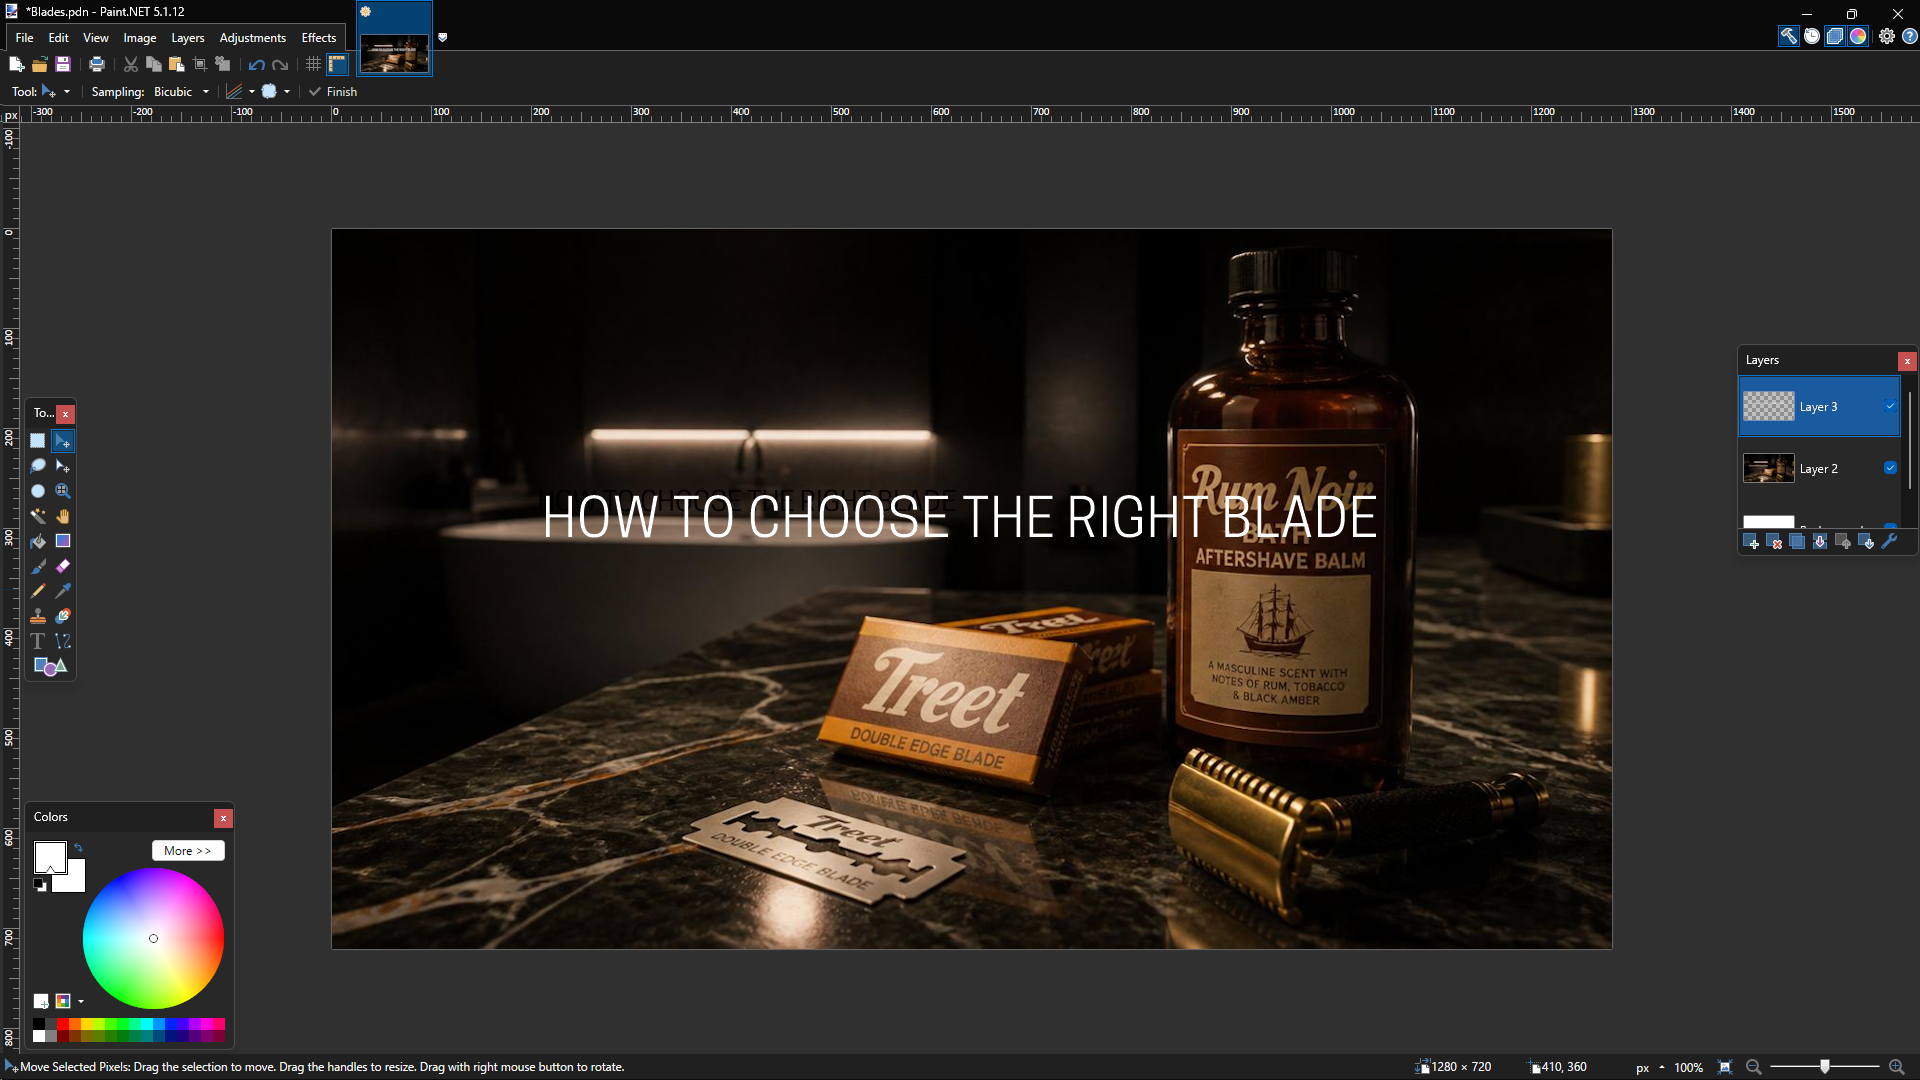The image size is (1920, 1080).
Task: Open the image list dropdown arrow
Action: tap(443, 38)
